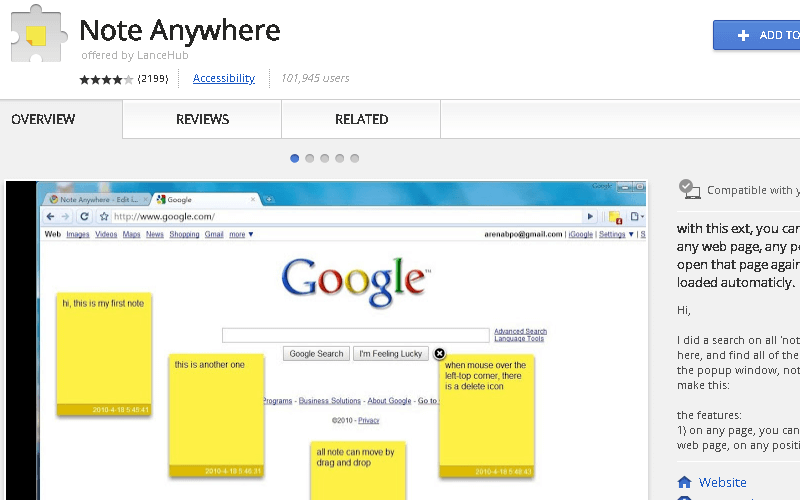Click the Videos link in Google navigation
This screenshot has height=500, width=800.
click(x=106, y=234)
